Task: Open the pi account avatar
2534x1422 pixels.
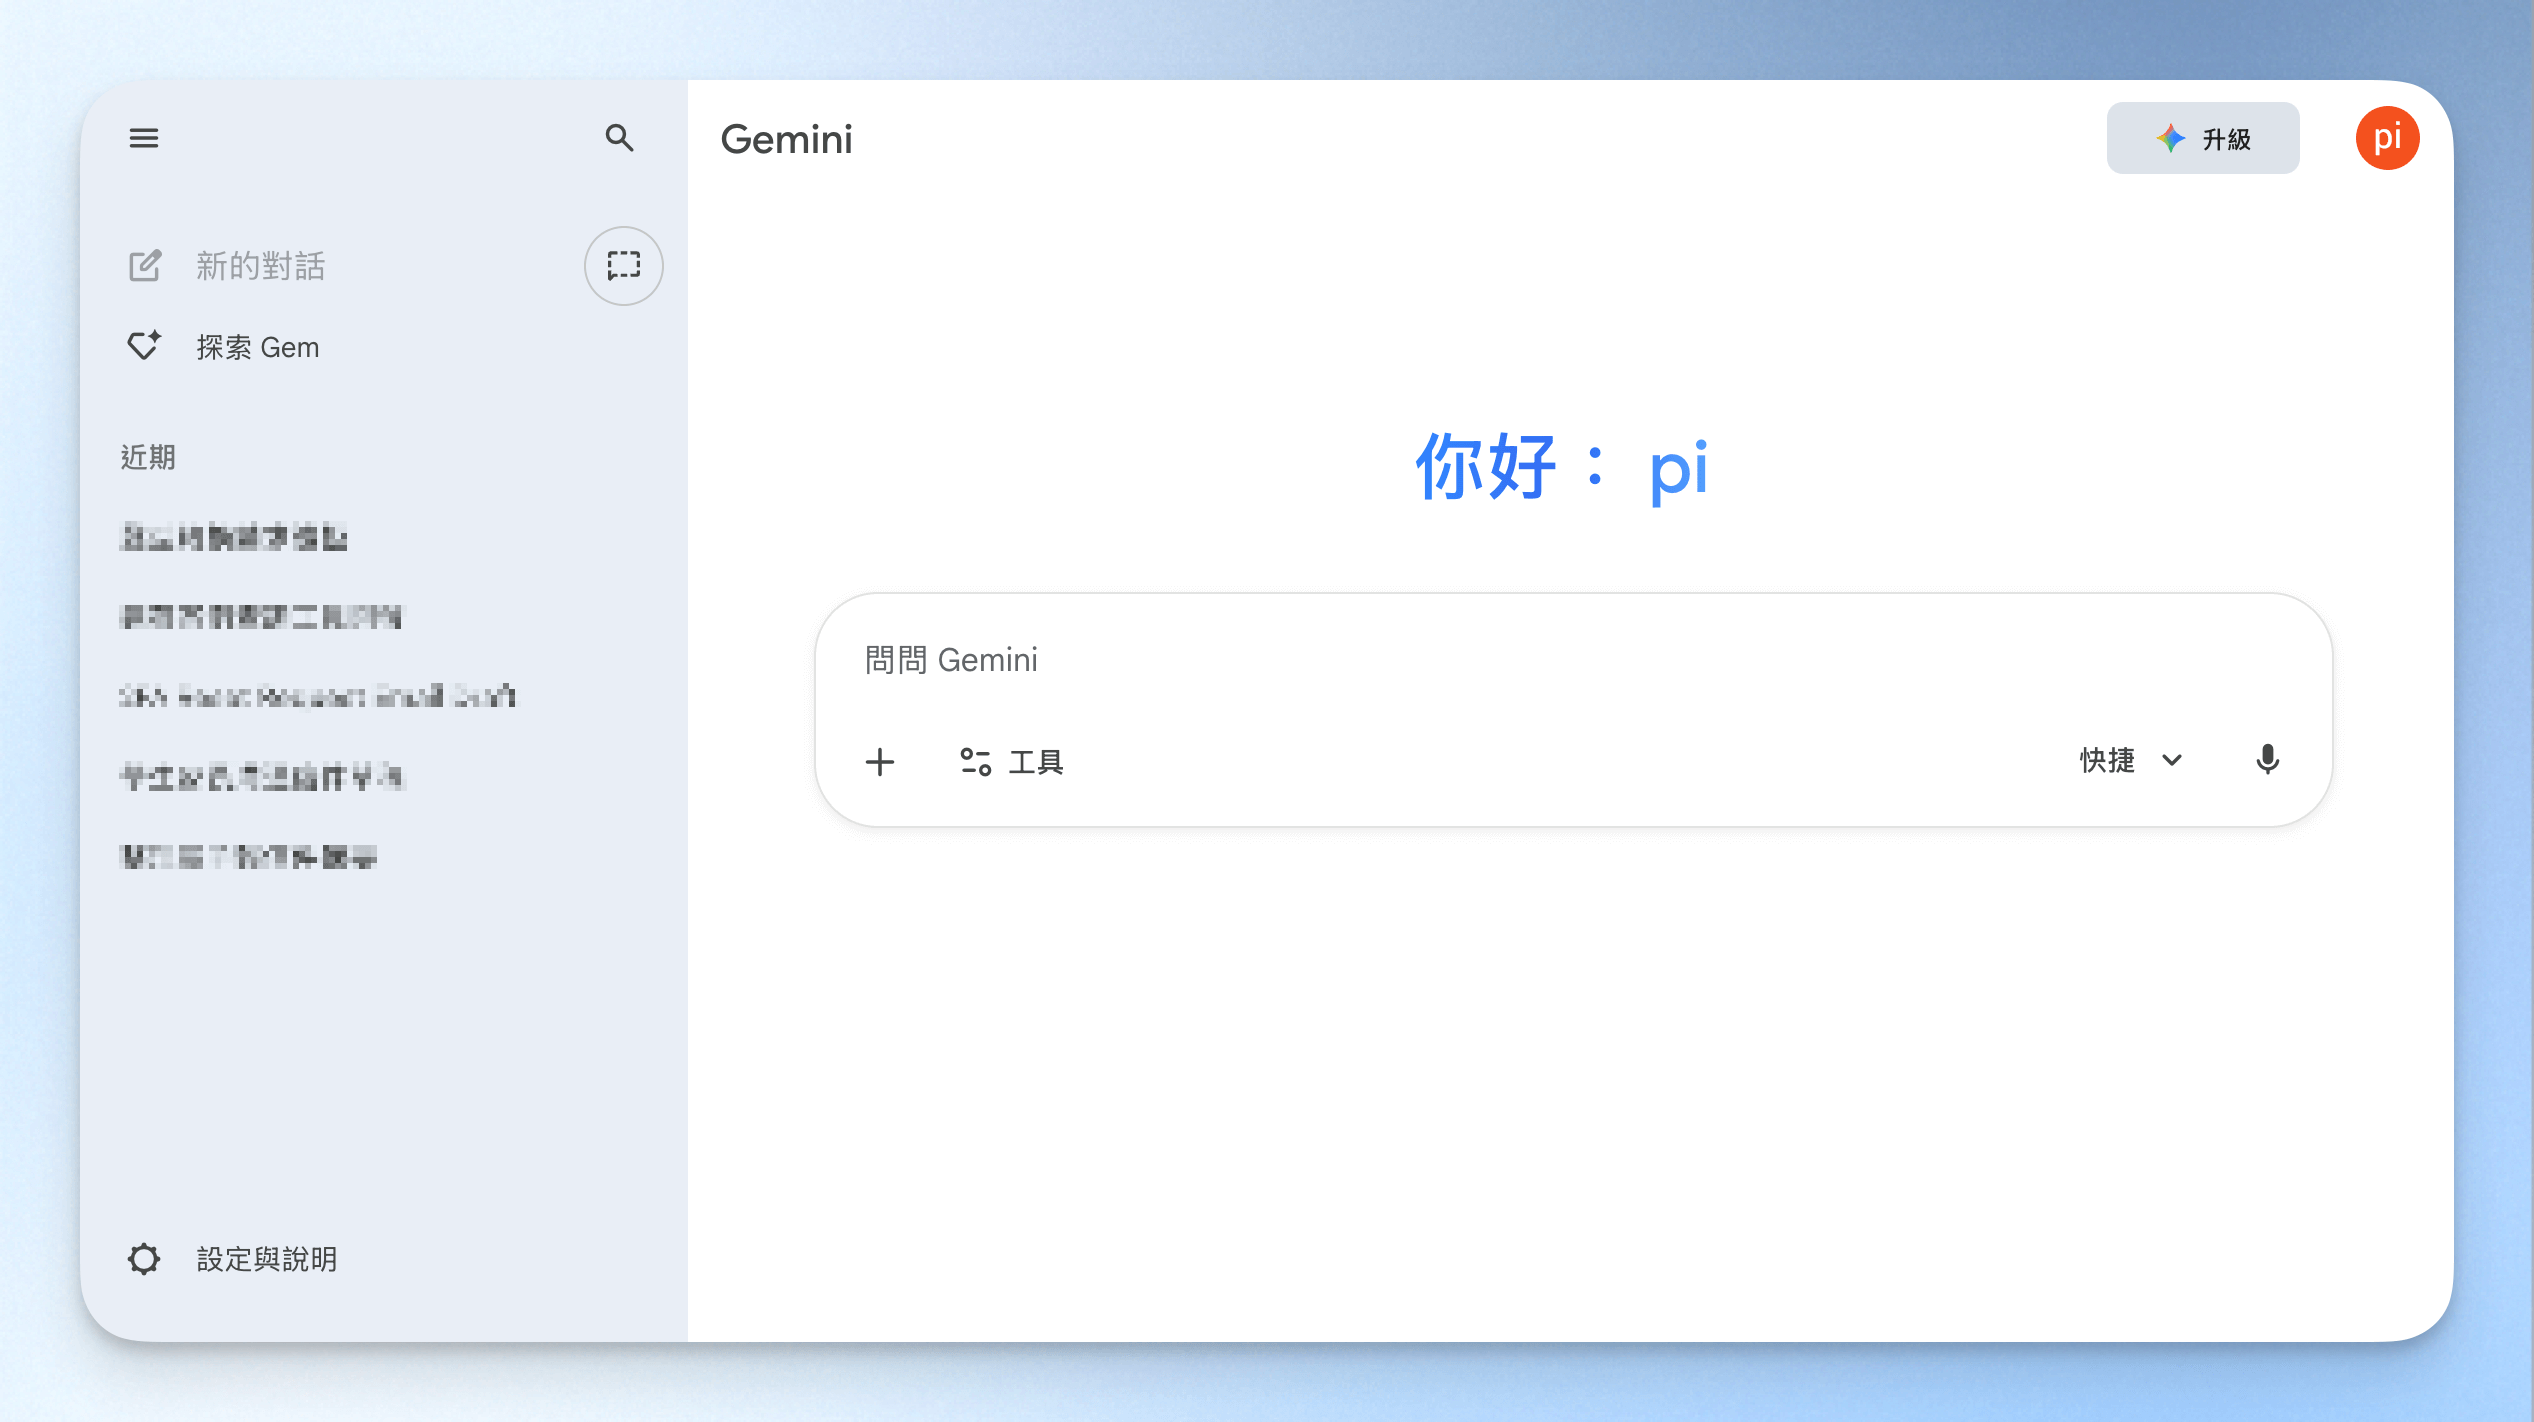Action: point(2386,138)
